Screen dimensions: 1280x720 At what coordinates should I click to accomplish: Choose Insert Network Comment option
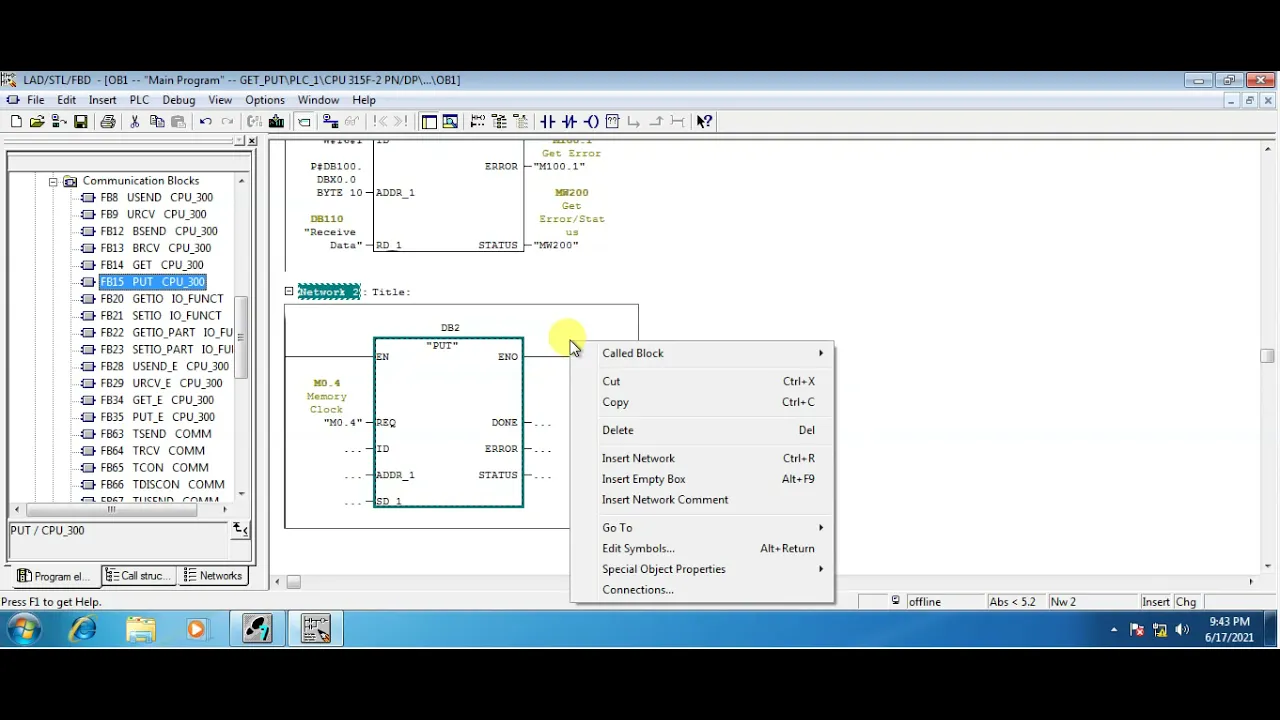pyautogui.click(x=702, y=500)
